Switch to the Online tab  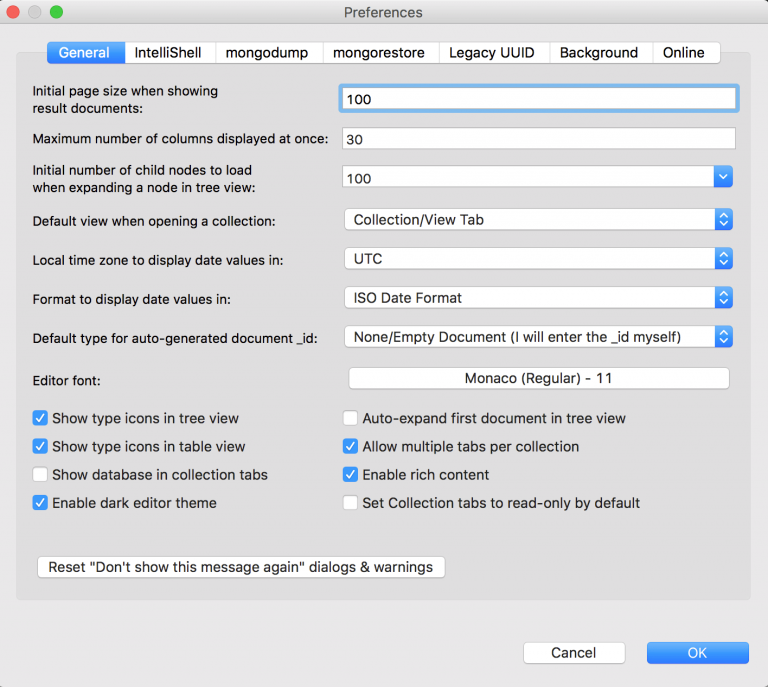coord(684,52)
